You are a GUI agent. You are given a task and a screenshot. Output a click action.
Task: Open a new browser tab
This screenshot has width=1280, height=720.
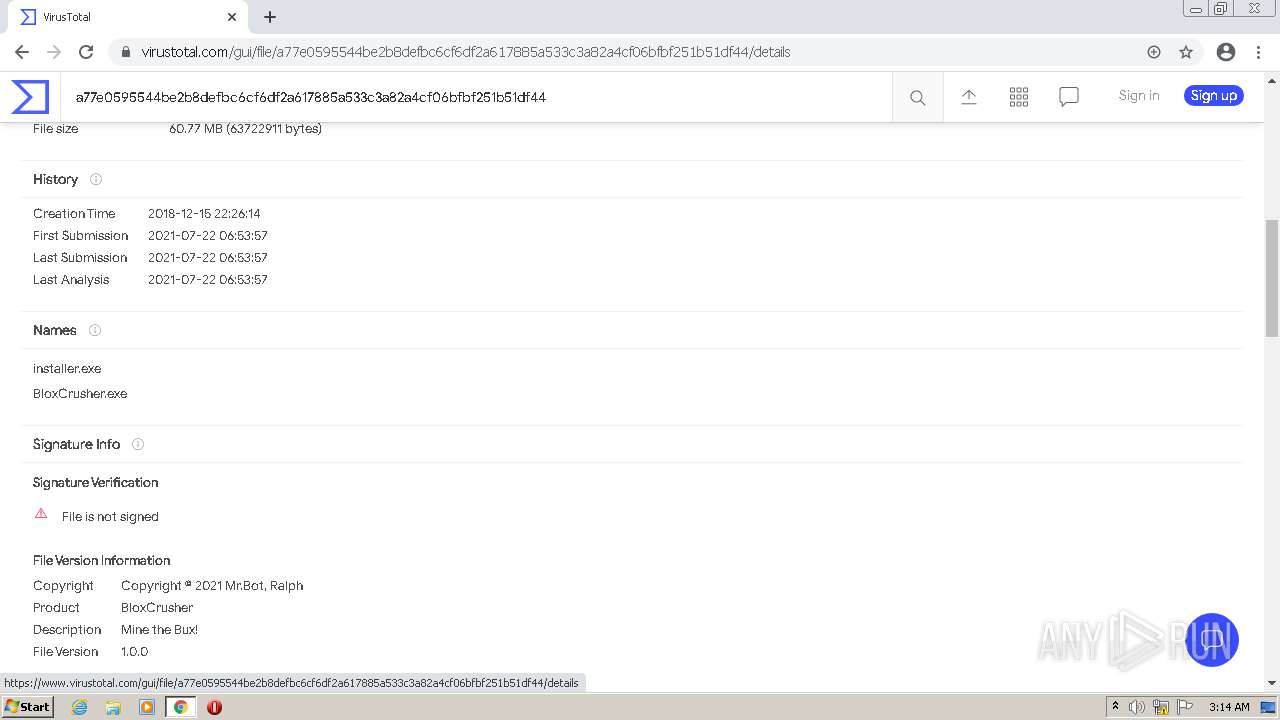tap(270, 17)
